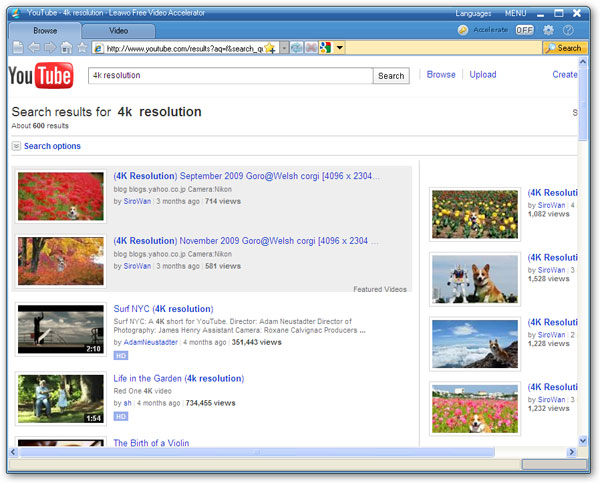Open sidebar thumbnail of corgi in tulips
The width and height of the screenshot is (600, 483).
tap(474, 214)
